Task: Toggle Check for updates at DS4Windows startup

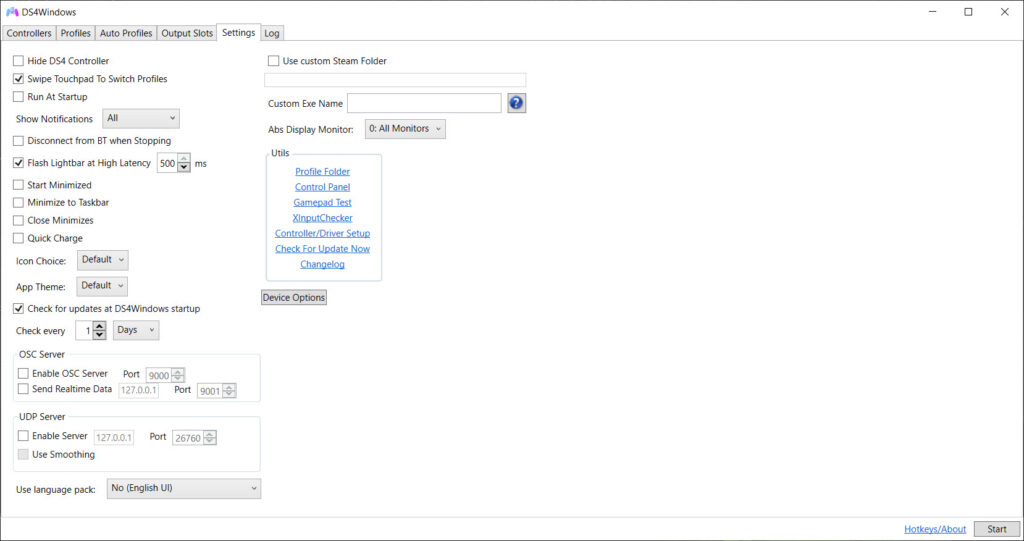Action: coord(18,308)
